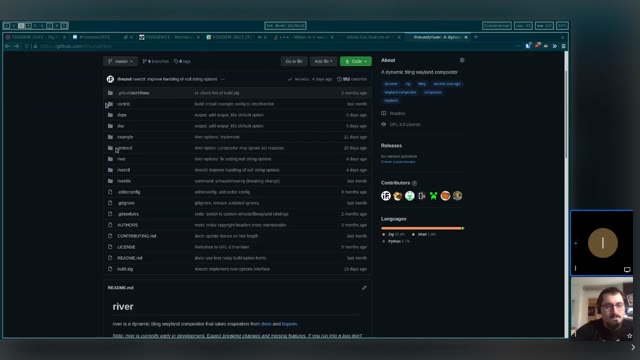640x360 pixels.
Task: Open the .editorconfig file
Action: (x=129, y=192)
